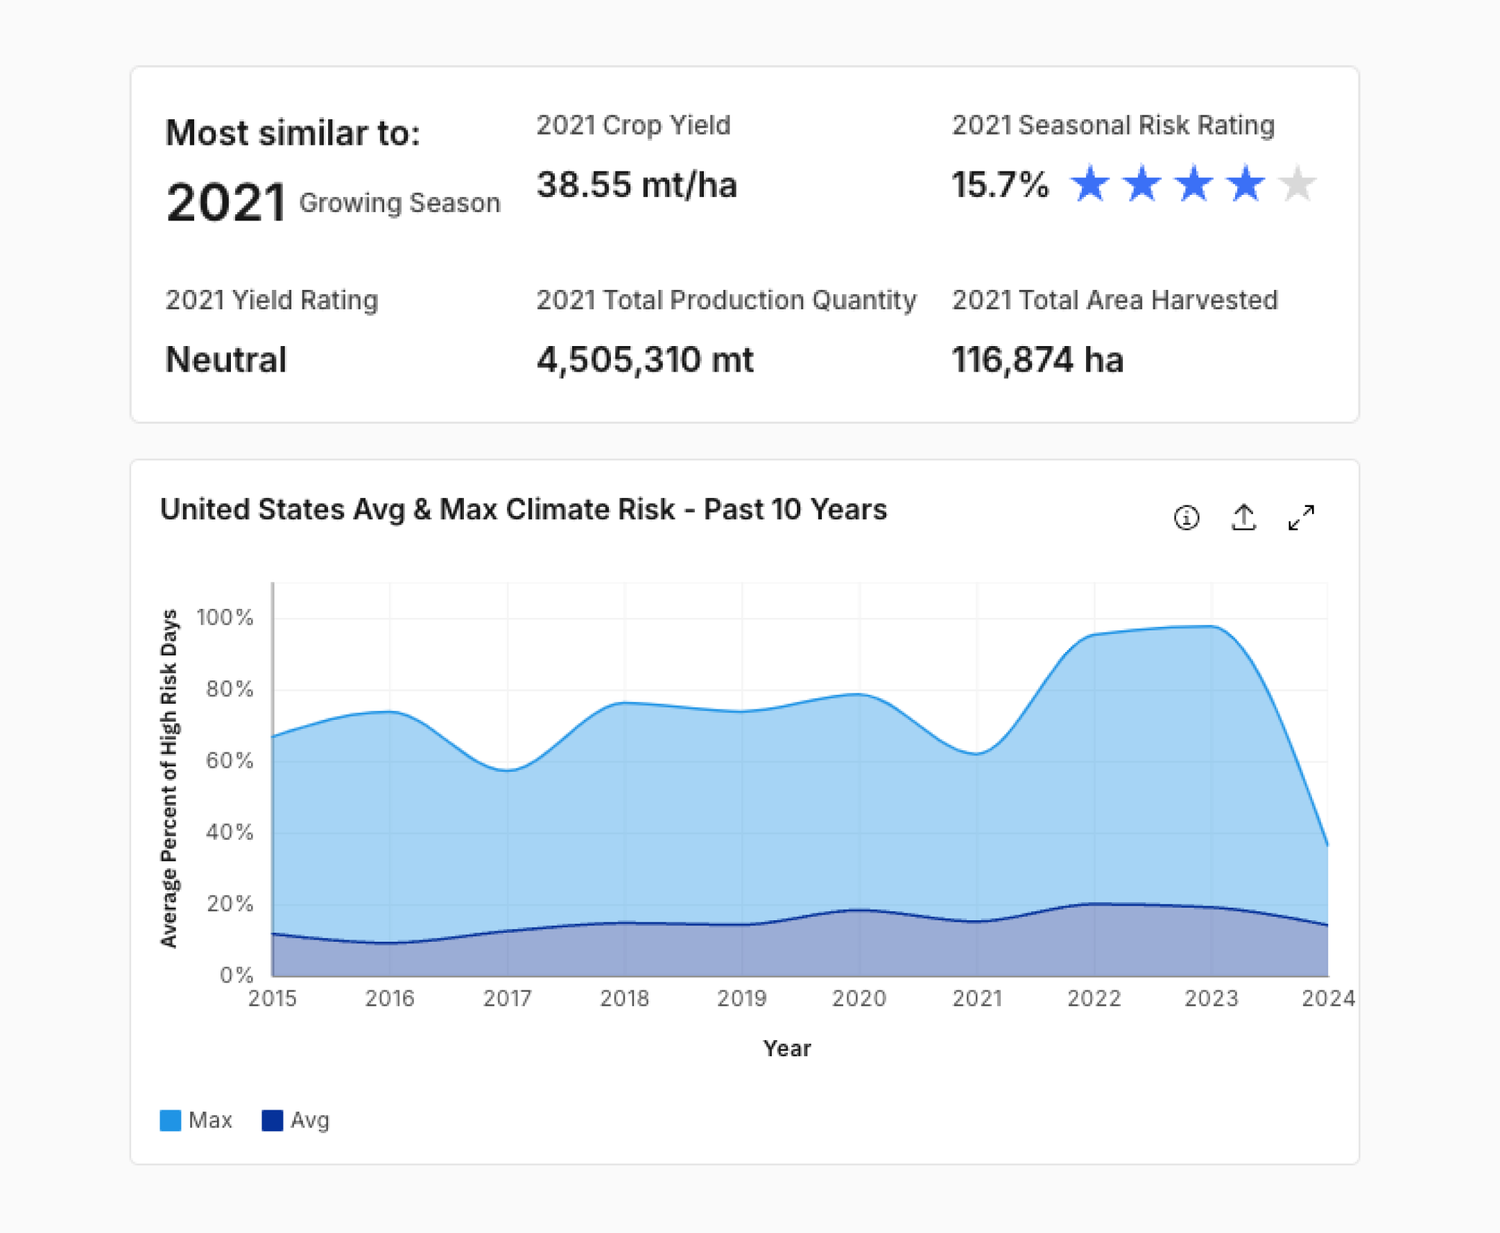Click the Avg legend color swatch
This screenshot has height=1233, width=1500.
point(272,1120)
